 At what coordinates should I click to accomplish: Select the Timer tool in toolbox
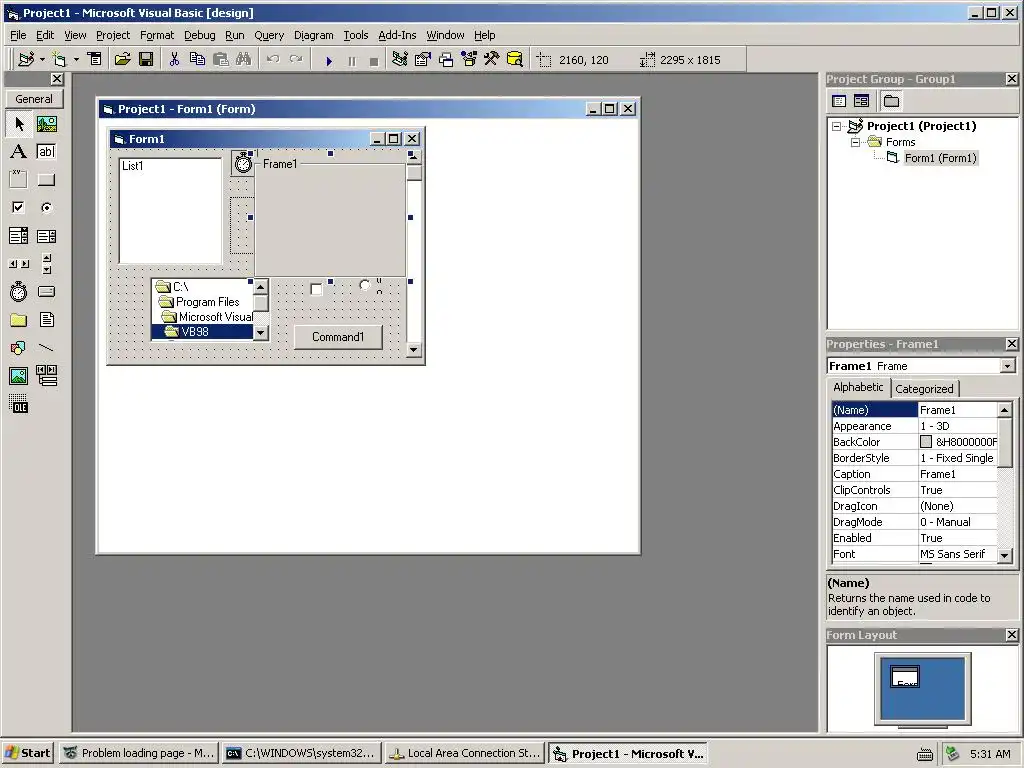[19, 292]
